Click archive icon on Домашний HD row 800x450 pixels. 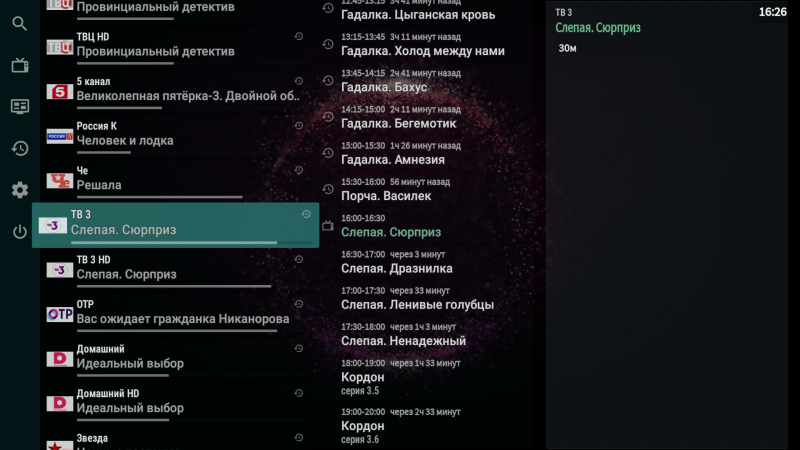pyautogui.click(x=299, y=393)
